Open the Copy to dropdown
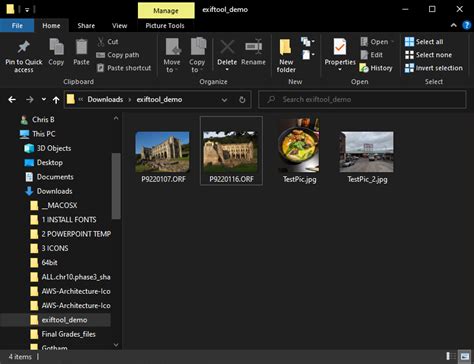474x364 pixels. 197,55
